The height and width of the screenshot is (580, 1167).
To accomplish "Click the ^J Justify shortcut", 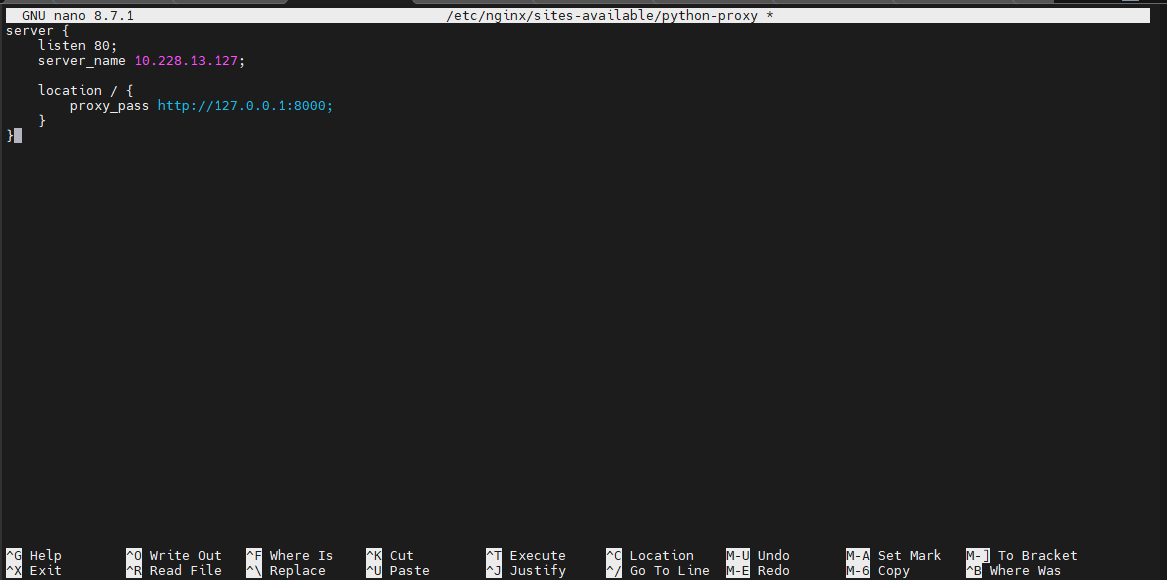I will [526, 571].
